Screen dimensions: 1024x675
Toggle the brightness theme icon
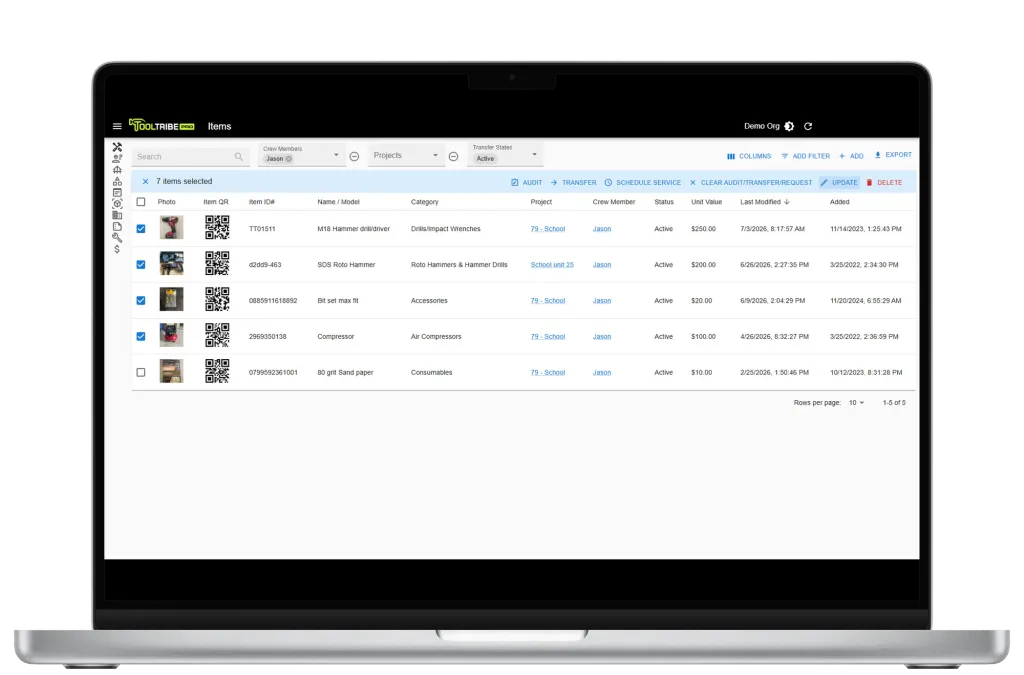pyautogui.click(x=789, y=127)
